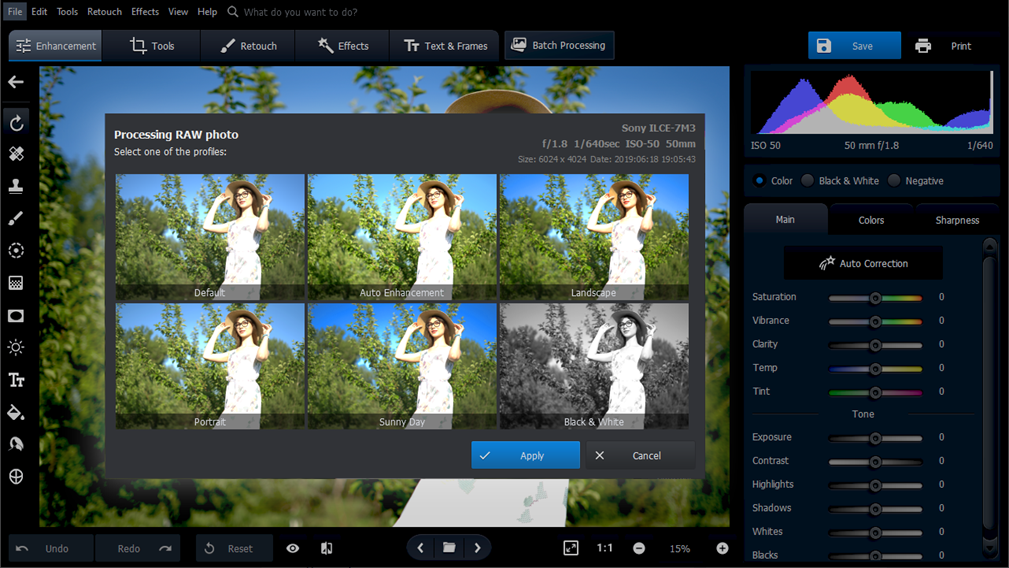Open the sun brightness tool
The width and height of the screenshot is (1009, 568).
[16, 347]
